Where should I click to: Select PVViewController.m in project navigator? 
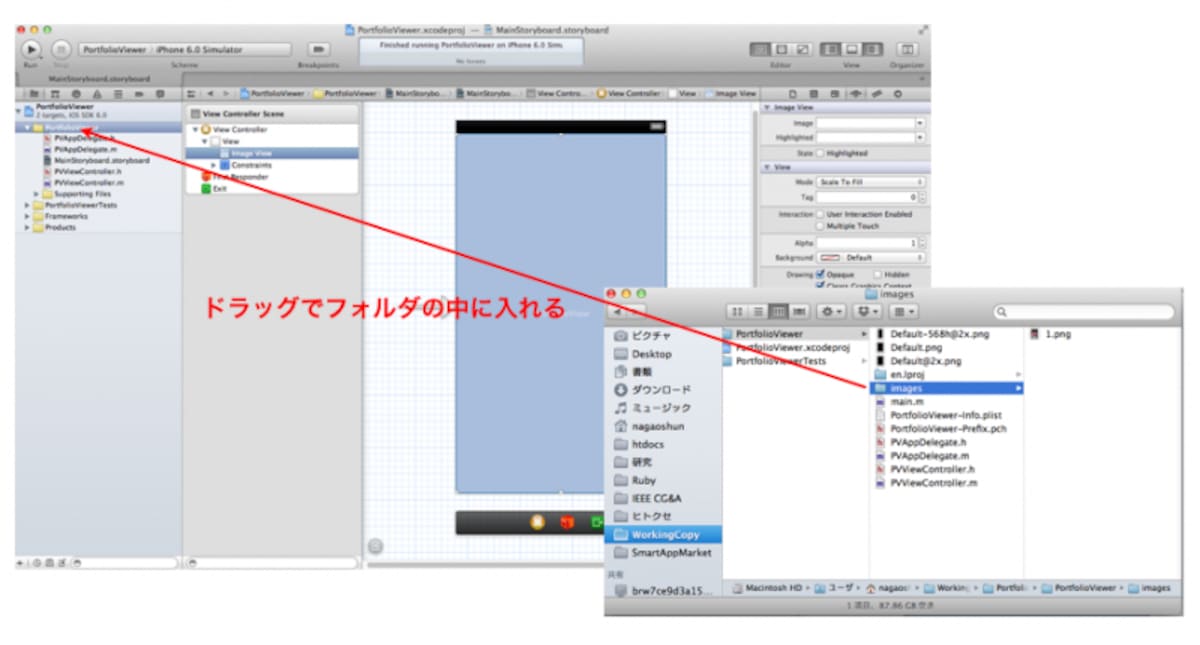88,183
